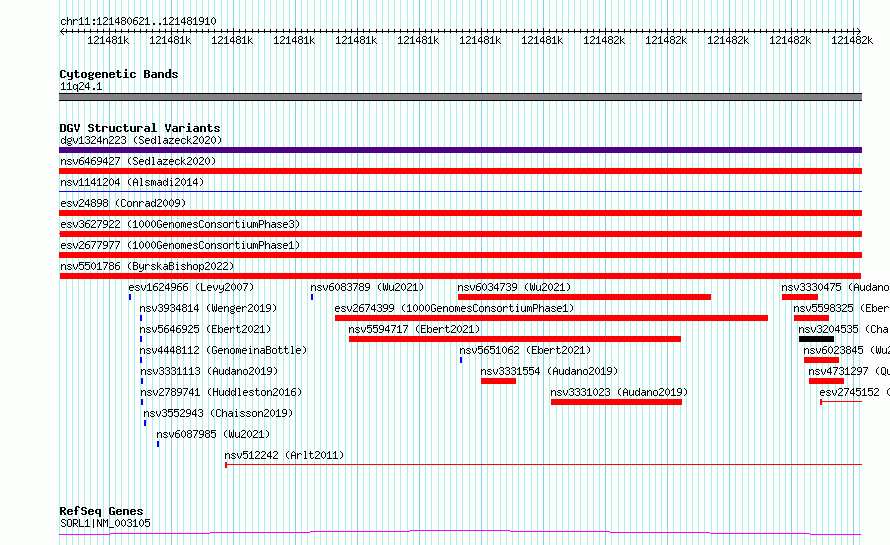This screenshot has height=545, width=890.
Task: Open nsv3552943 (Chaisson2019) variant
Action: tap(219, 413)
